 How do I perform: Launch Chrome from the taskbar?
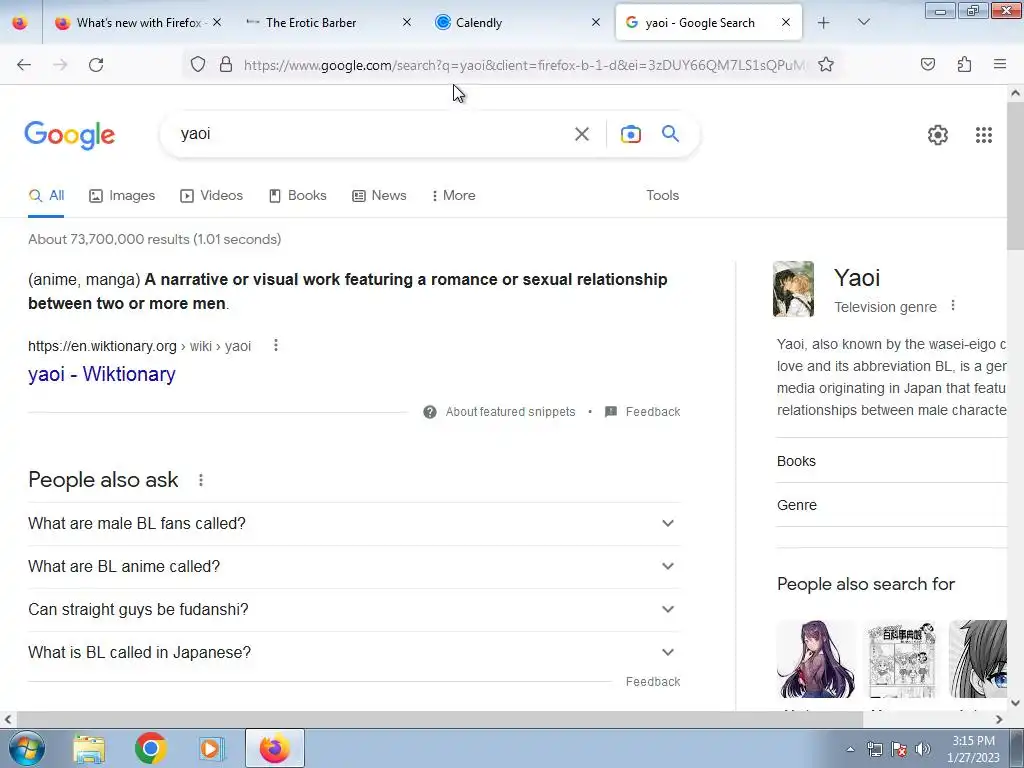coord(151,748)
